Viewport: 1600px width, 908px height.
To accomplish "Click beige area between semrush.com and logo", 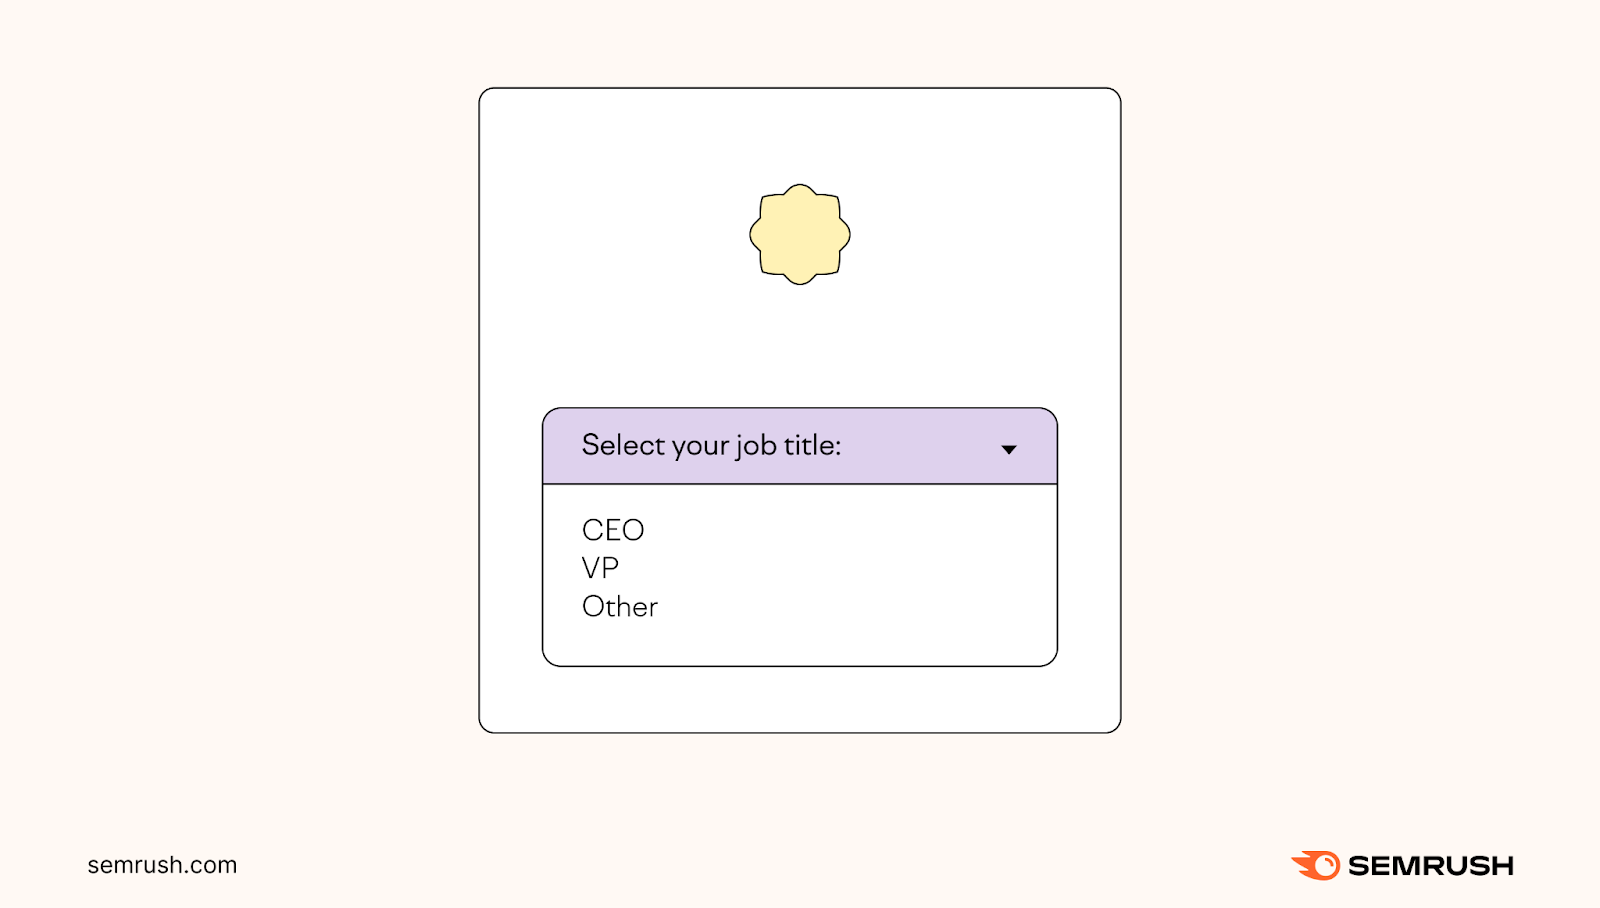I will click(760, 865).
